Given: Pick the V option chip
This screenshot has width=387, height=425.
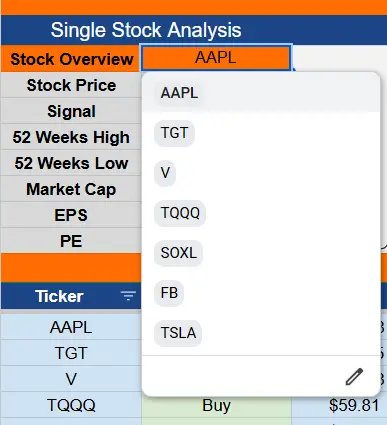Looking at the screenshot, I should coord(165,173).
